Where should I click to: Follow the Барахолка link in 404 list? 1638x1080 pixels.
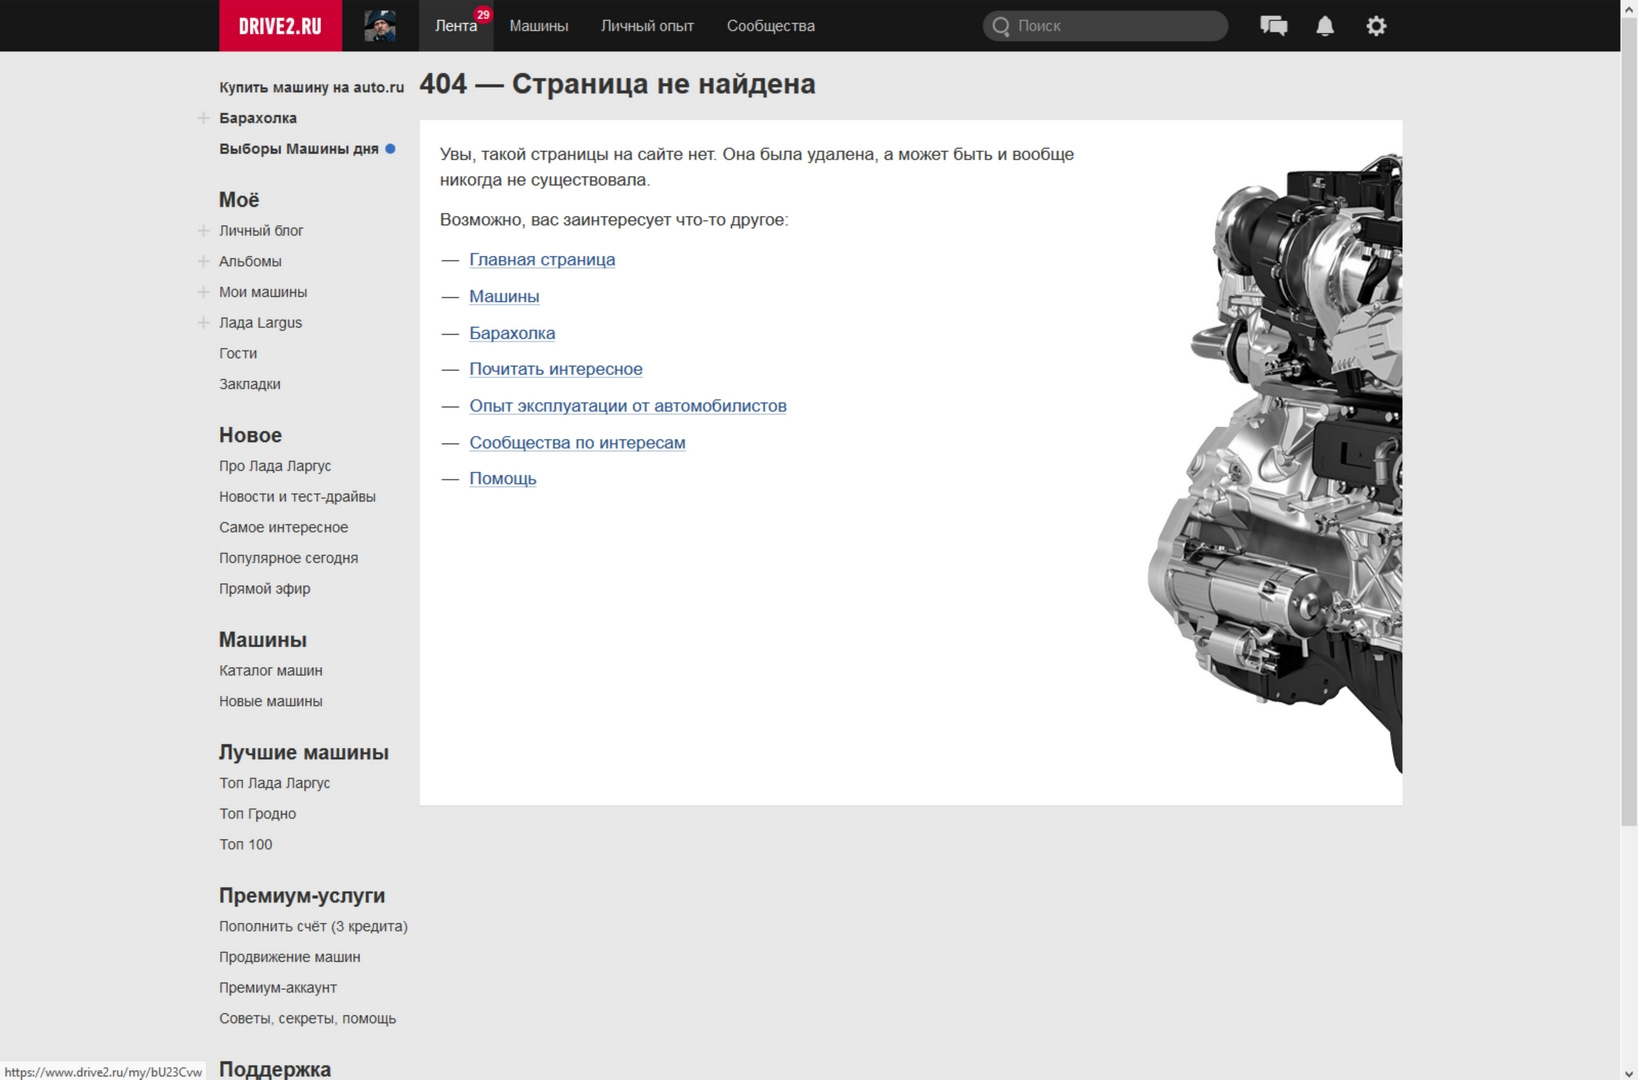pyautogui.click(x=512, y=333)
